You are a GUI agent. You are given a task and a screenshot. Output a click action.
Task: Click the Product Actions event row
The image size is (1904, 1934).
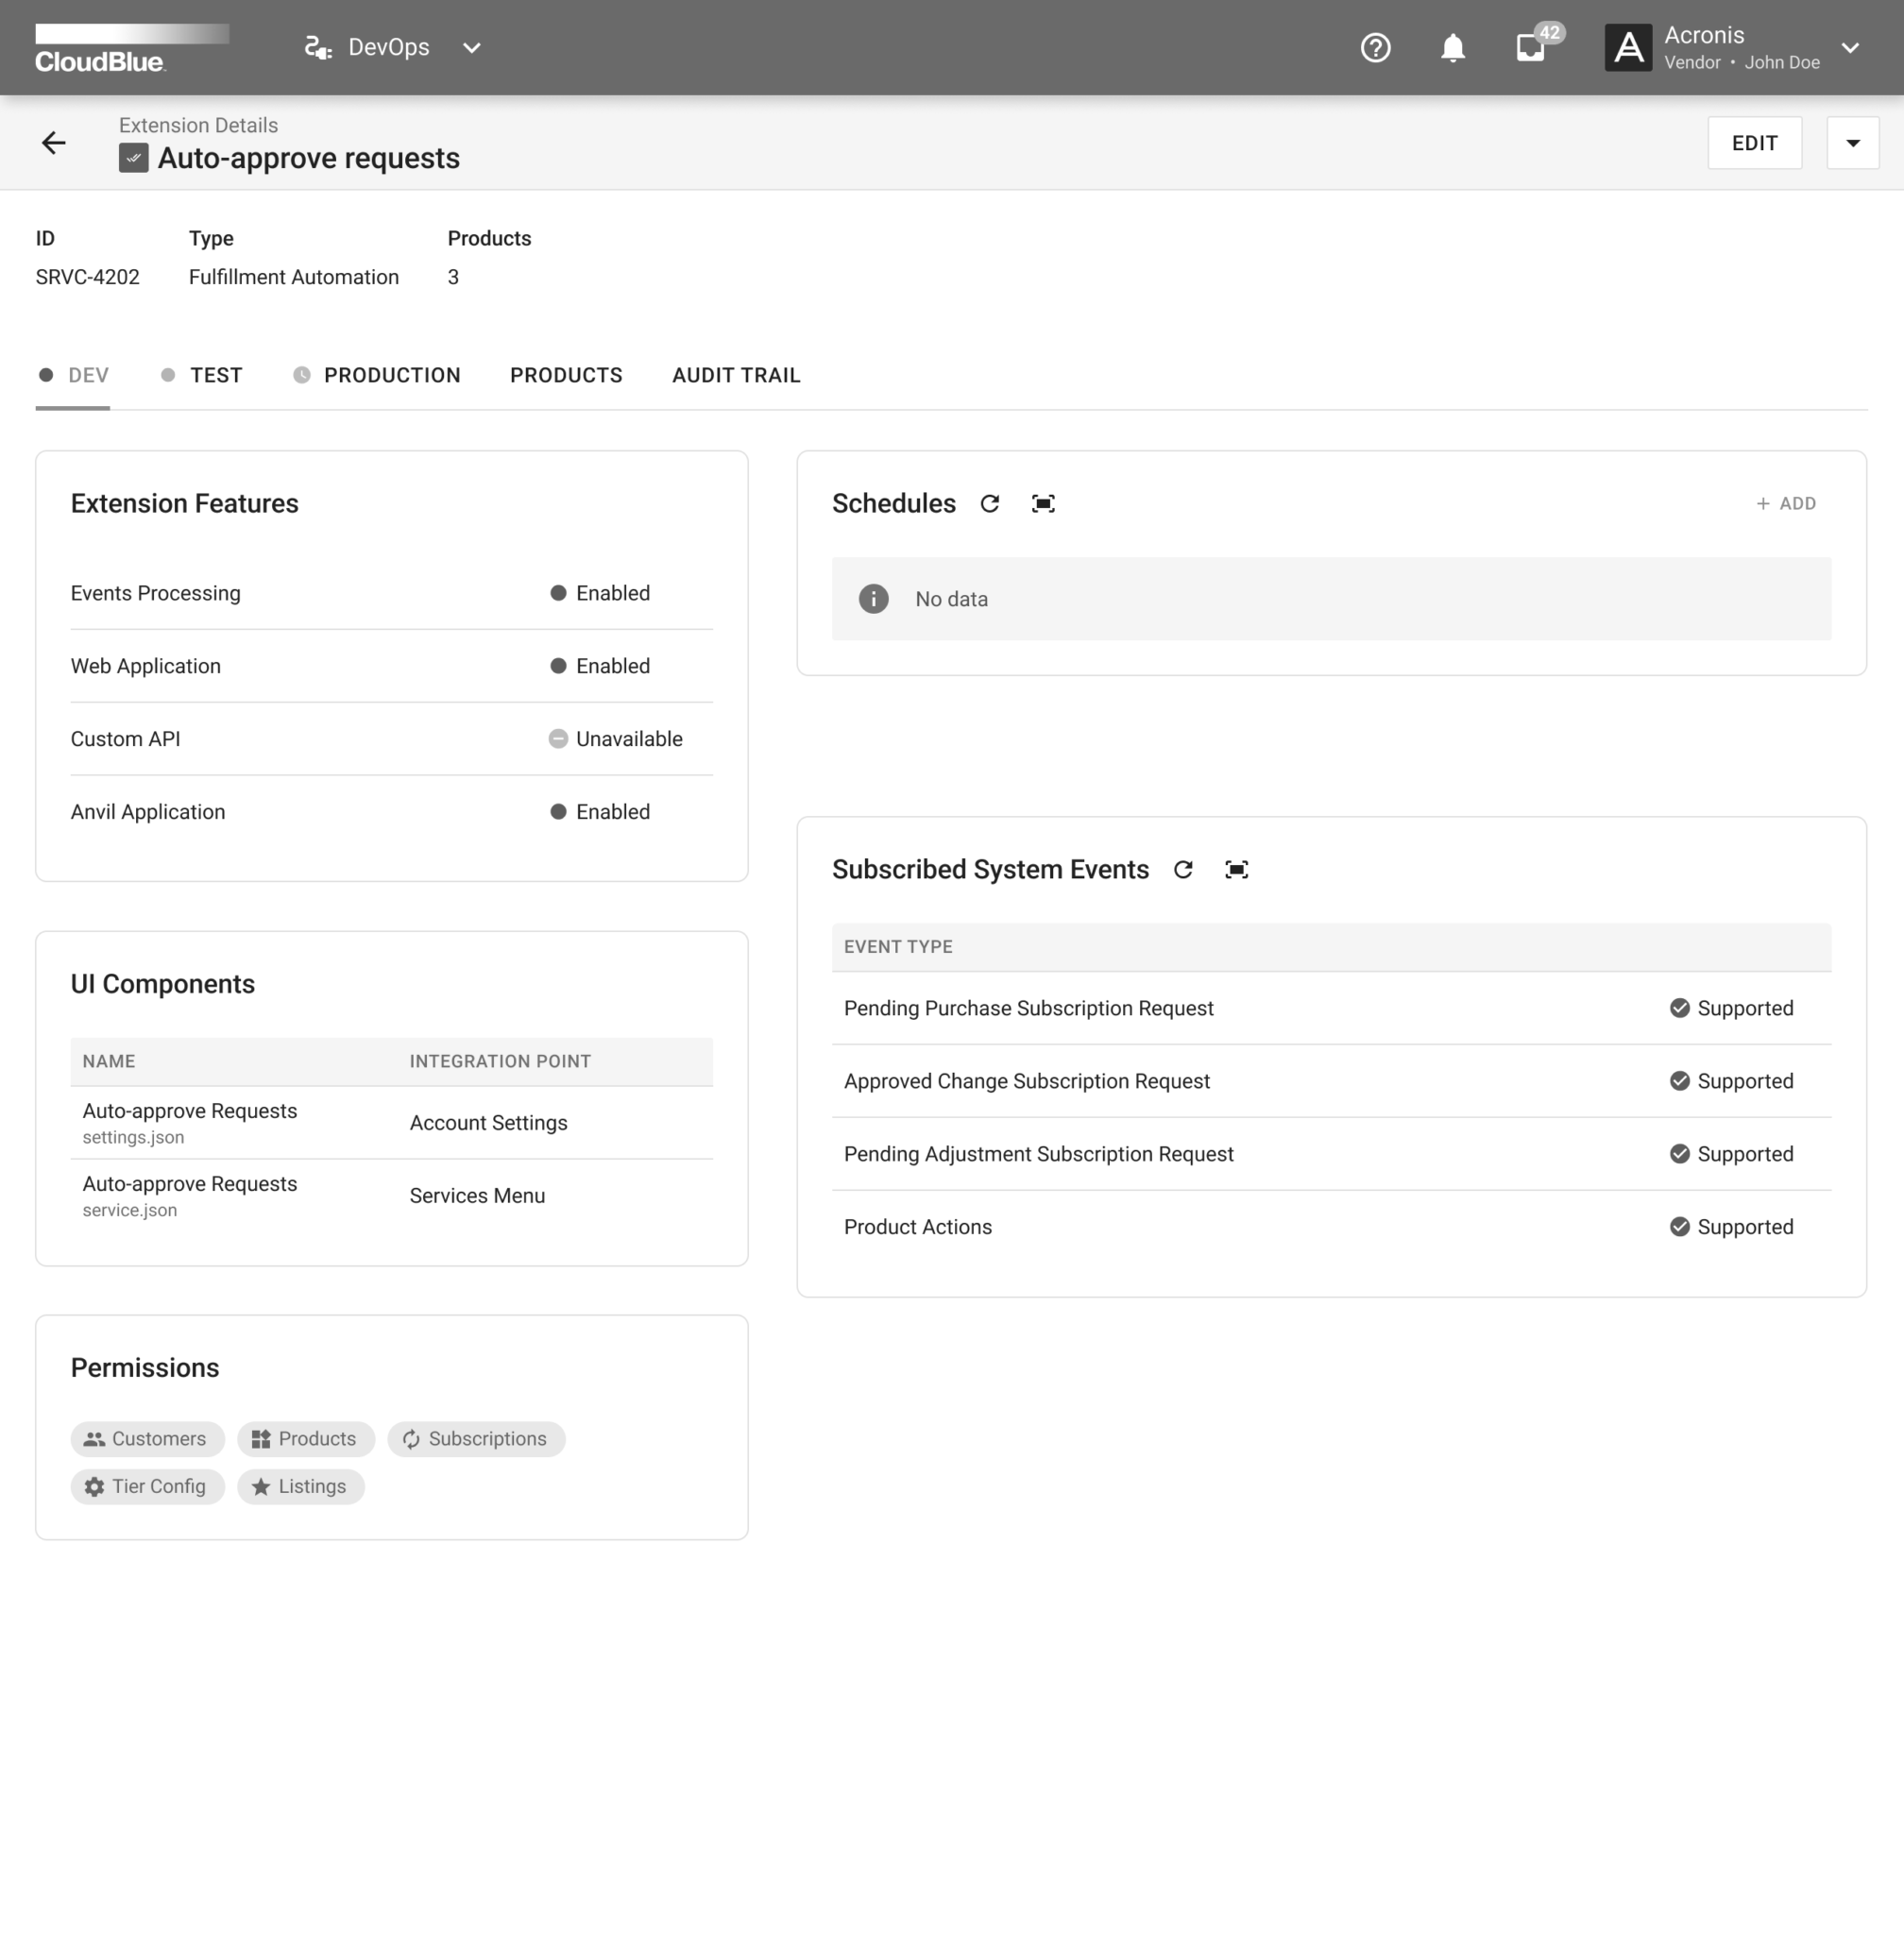pos(1331,1226)
